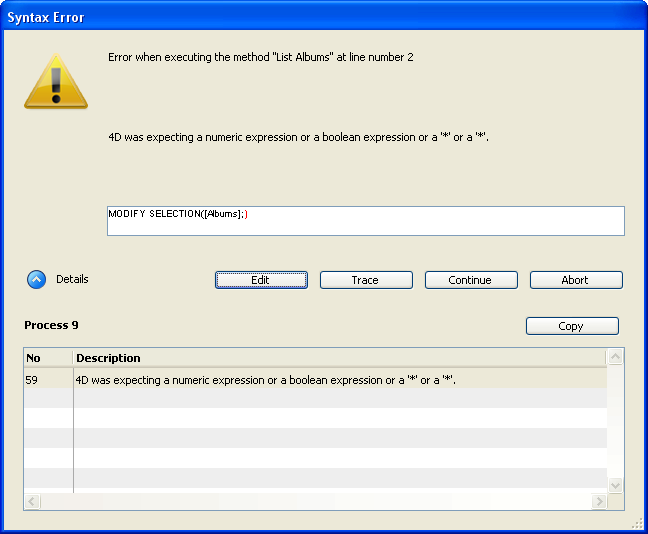Collapse the Details section with the blue chevron
Image resolution: width=648 pixels, height=534 pixels.
tap(37, 280)
